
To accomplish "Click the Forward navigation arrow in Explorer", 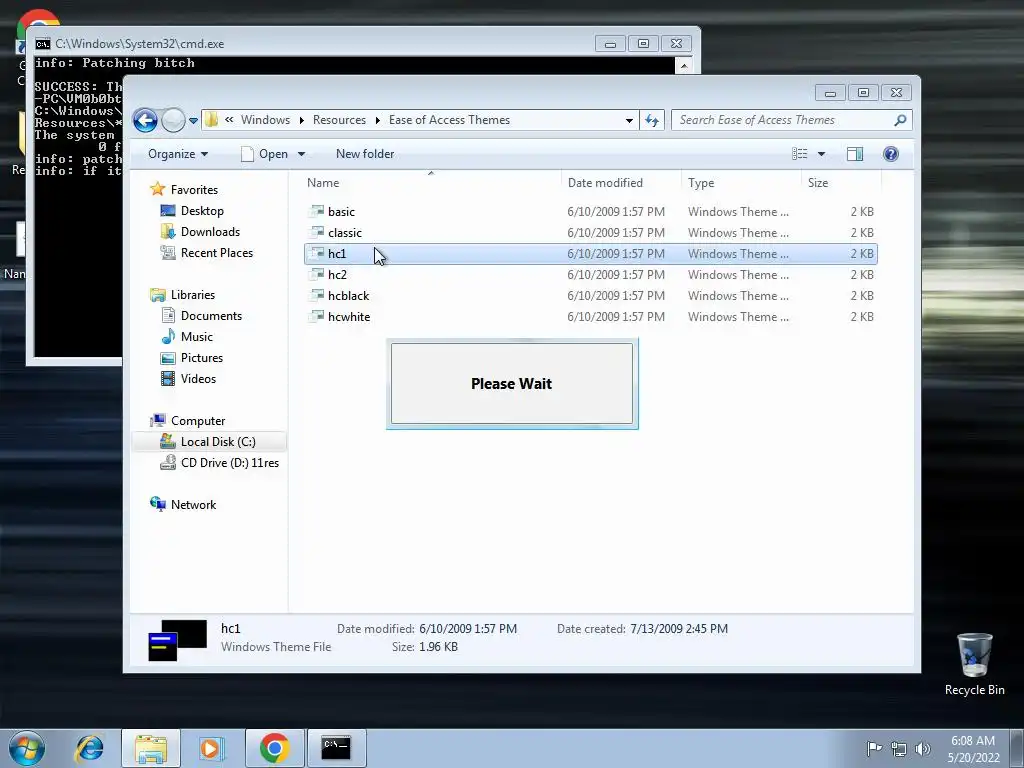I will click(173, 120).
